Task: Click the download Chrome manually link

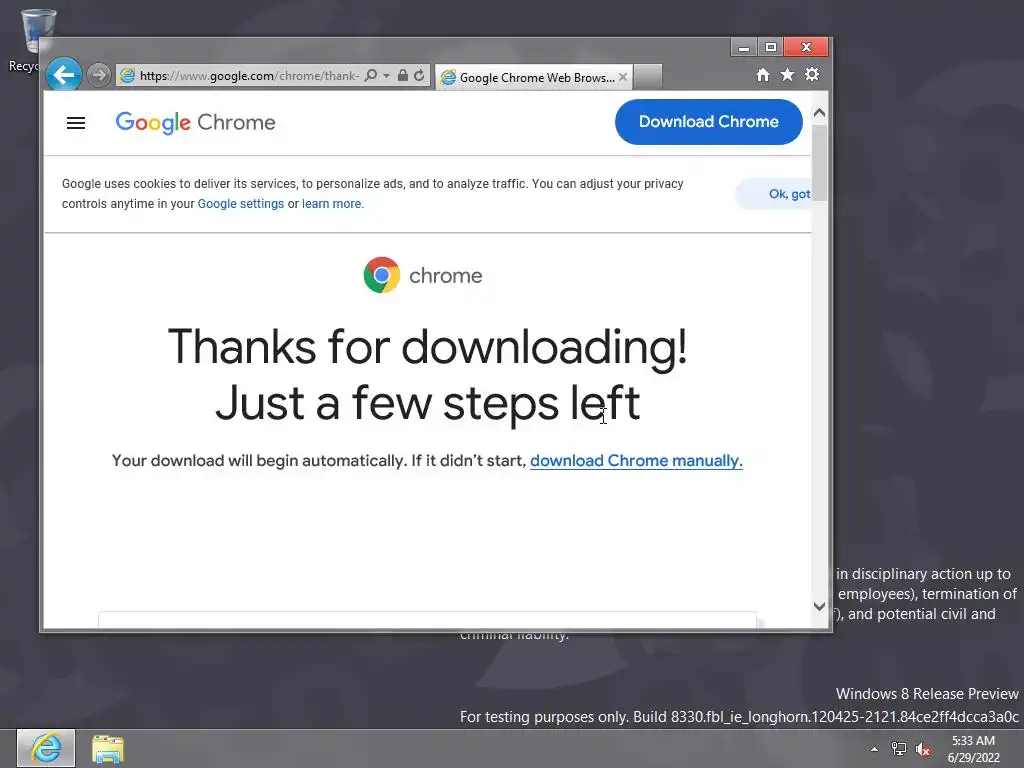Action: pos(636,460)
